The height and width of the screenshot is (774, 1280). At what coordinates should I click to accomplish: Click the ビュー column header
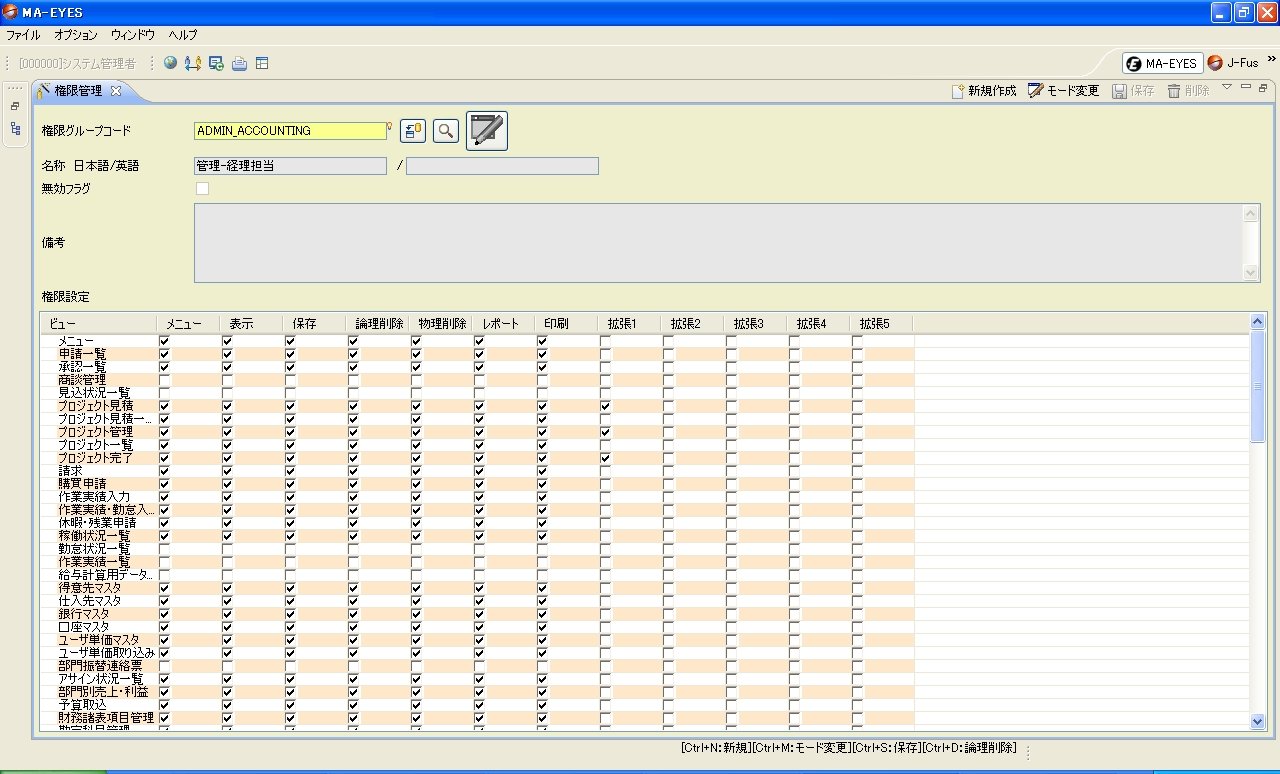(x=98, y=324)
